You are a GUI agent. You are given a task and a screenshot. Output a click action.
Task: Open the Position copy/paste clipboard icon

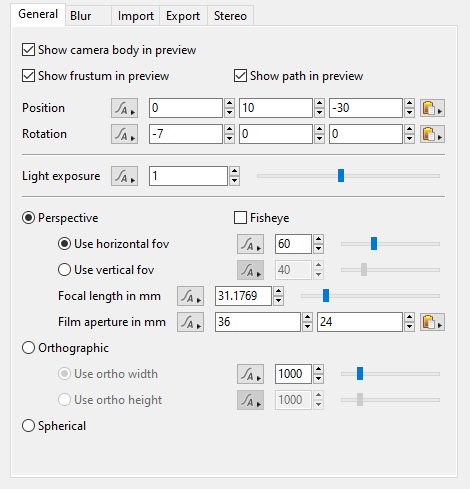(x=432, y=108)
